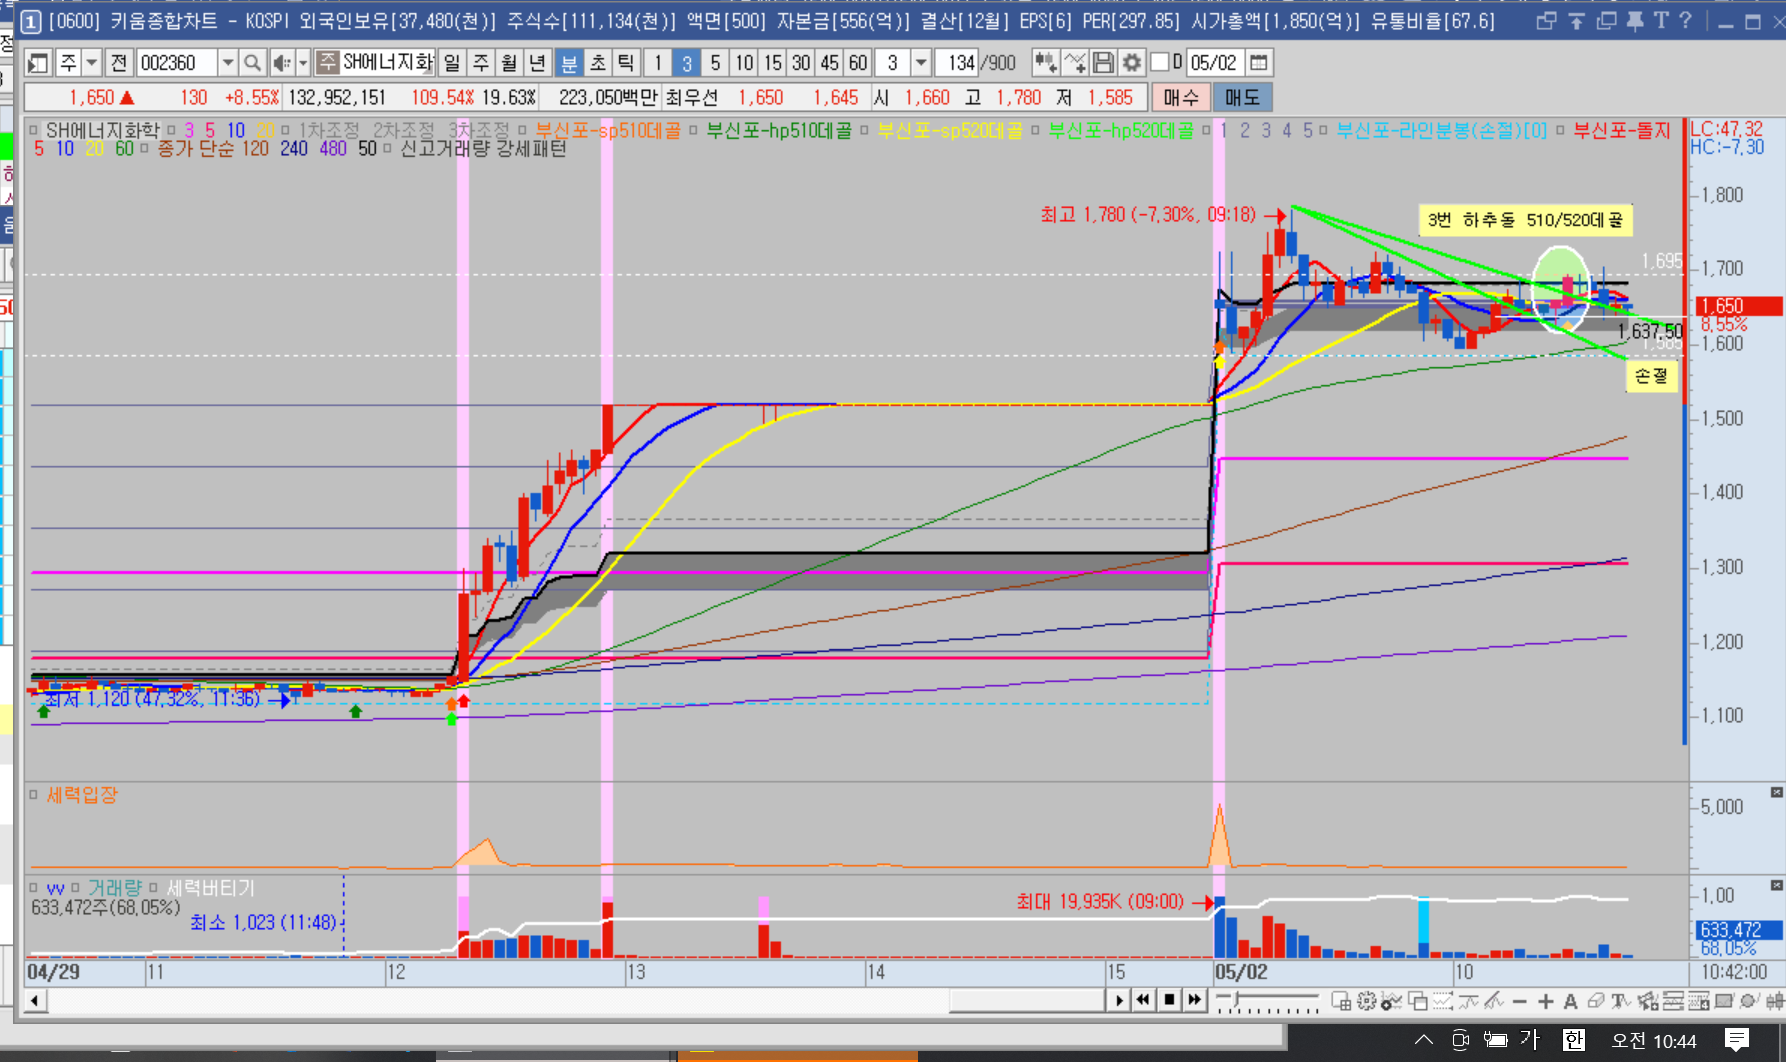Click the battery icon in the system tray
This screenshot has height=1062, width=1786.
(1495, 1040)
